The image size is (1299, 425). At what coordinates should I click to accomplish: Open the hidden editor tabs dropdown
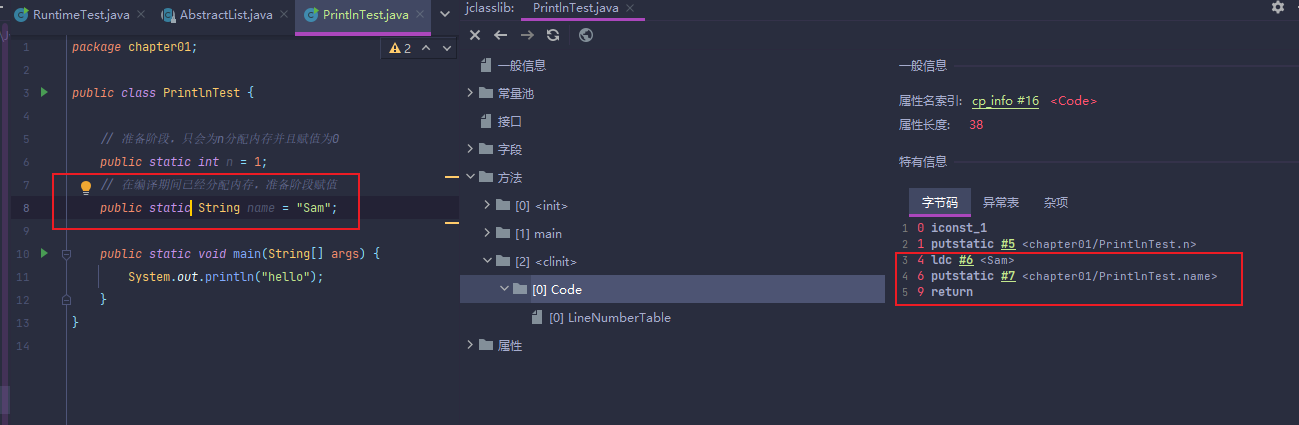click(445, 15)
